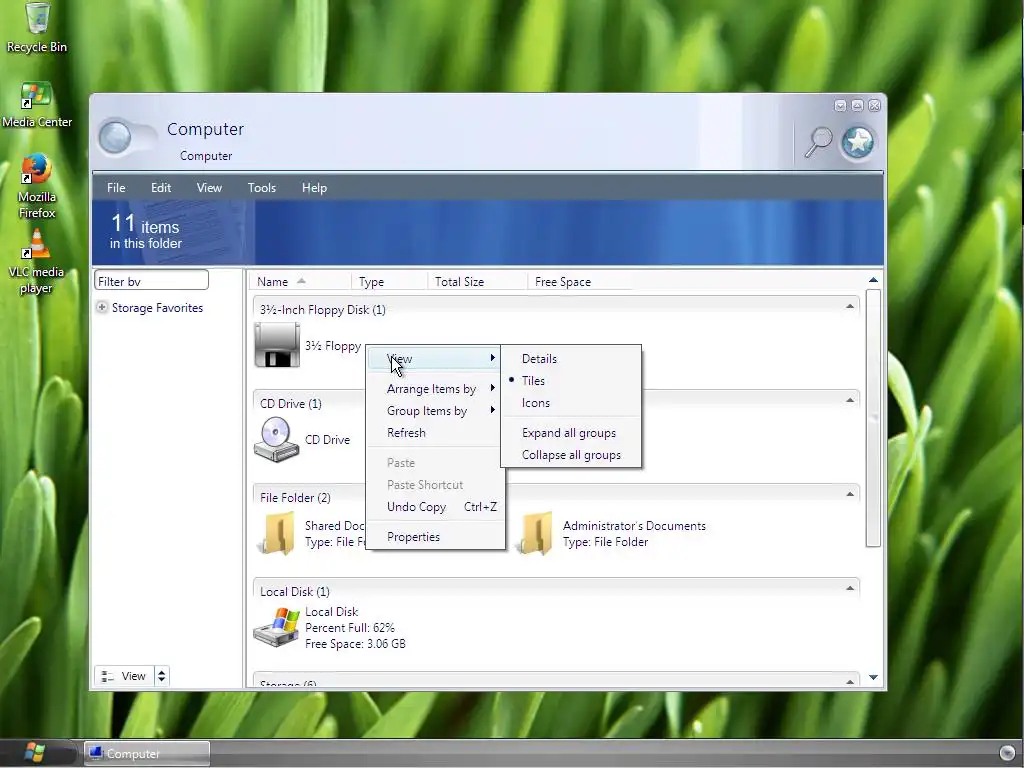
Task: Click the Storage Favorites label
Action: [x=157, y=308]
